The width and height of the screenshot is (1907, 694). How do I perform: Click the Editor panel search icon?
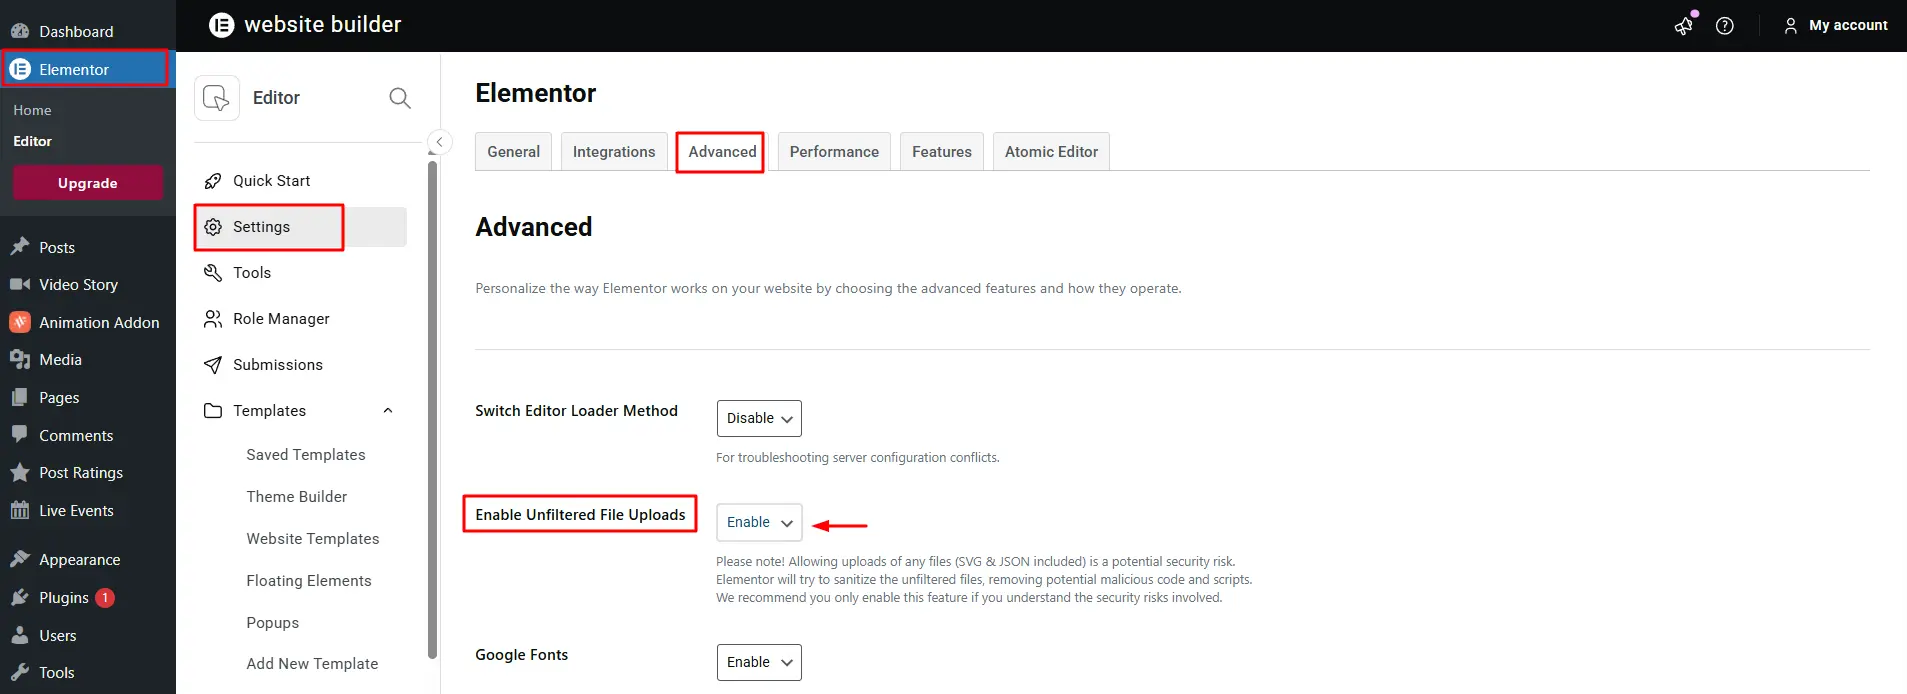[x=400, y=98]
